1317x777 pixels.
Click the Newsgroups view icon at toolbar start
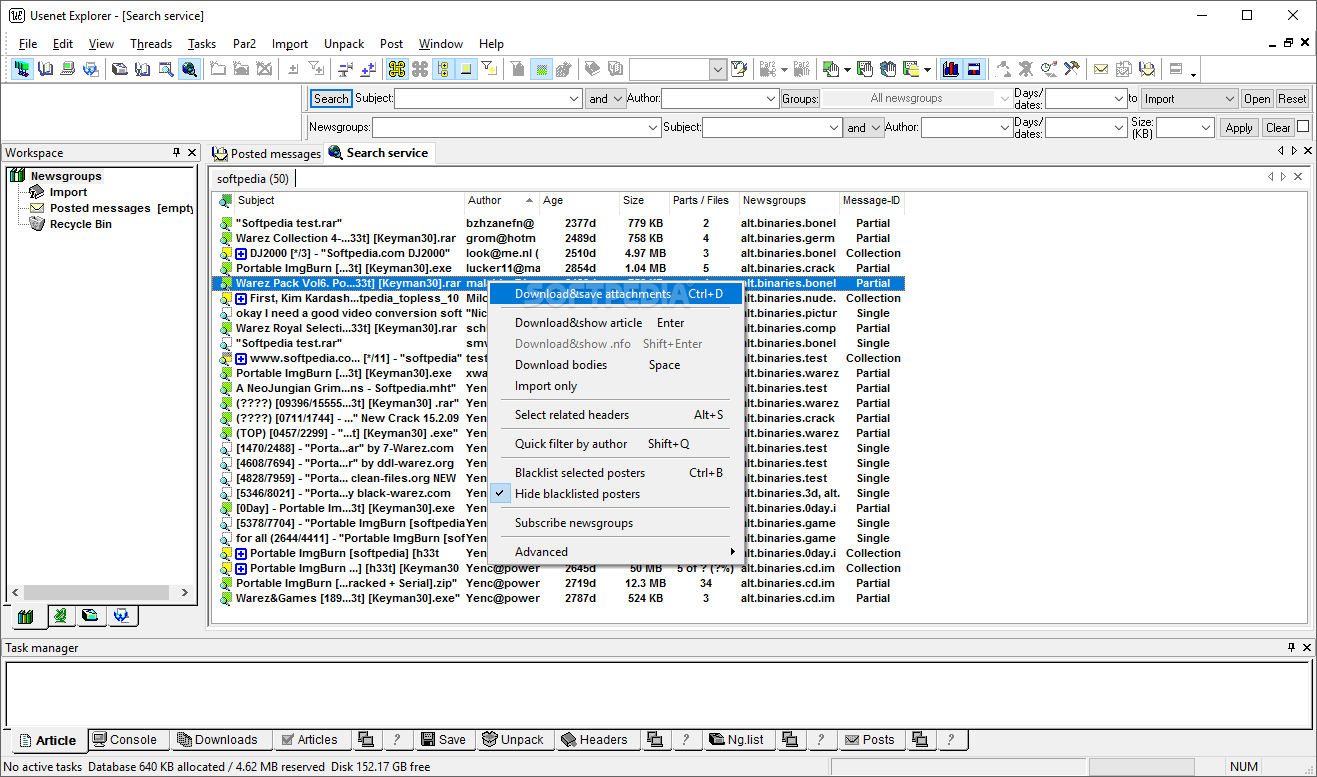pos(22,69)
